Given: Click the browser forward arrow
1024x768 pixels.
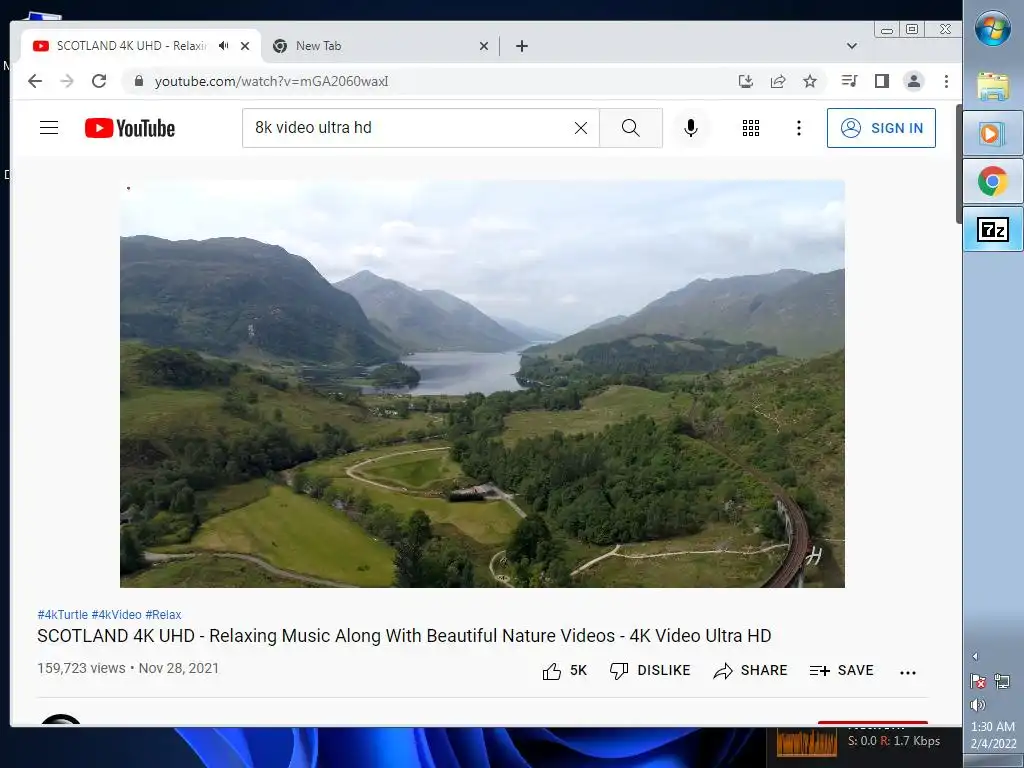Looking at the screenshot, I should pos(67,81).
